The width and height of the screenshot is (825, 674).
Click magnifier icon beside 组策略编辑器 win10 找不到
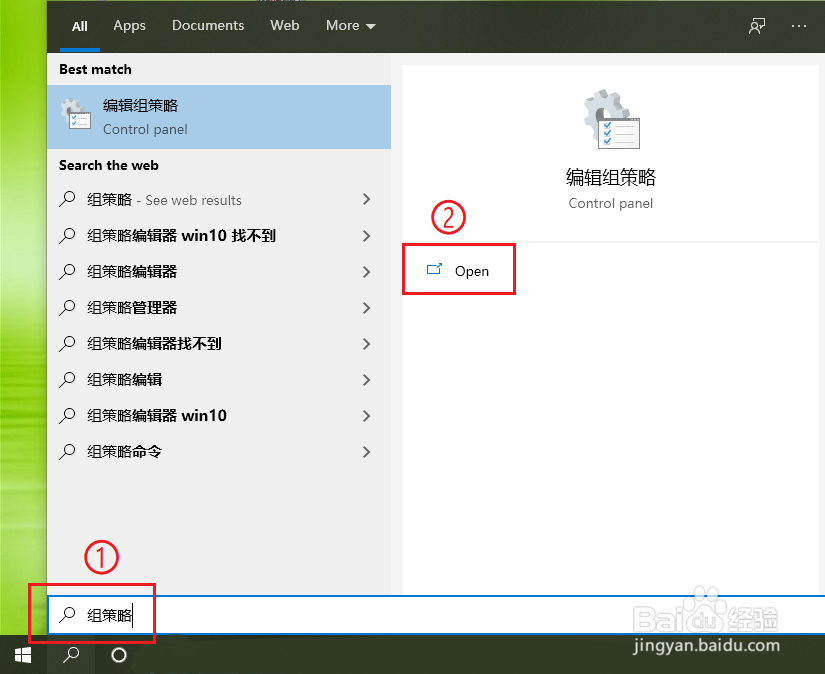pos(67,235)
